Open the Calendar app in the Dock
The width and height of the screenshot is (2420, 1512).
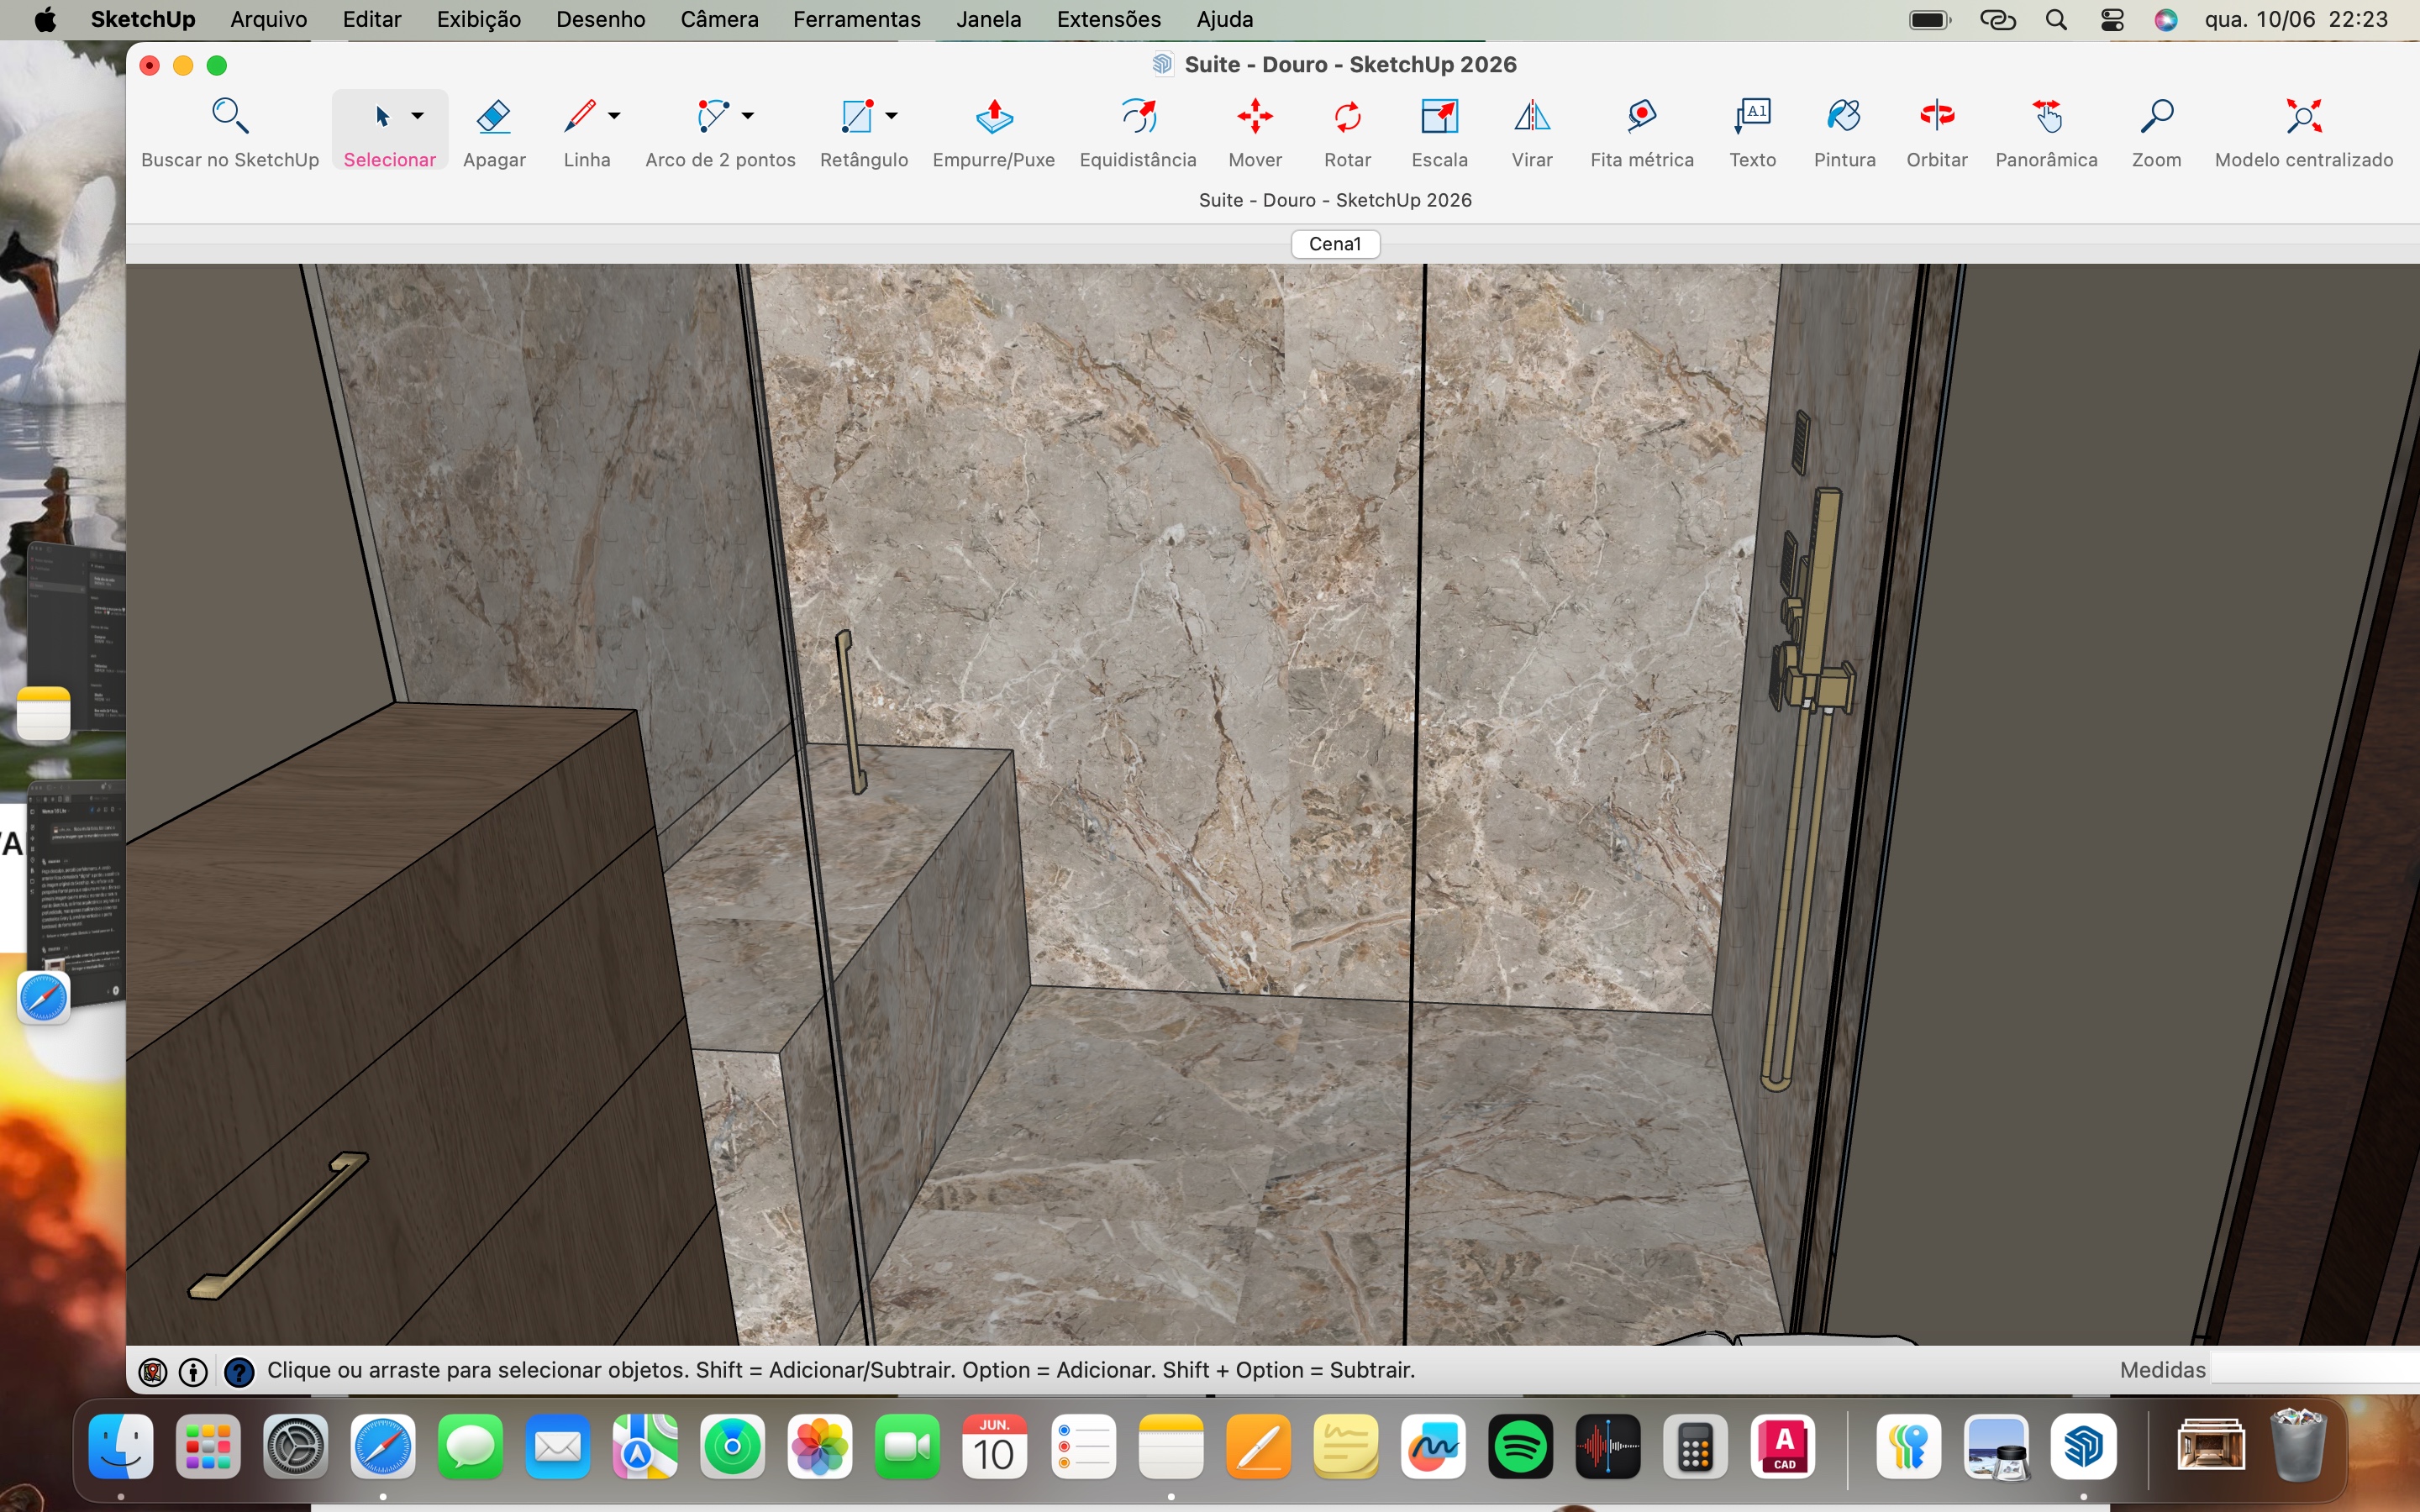click(x=995, y=1447)
